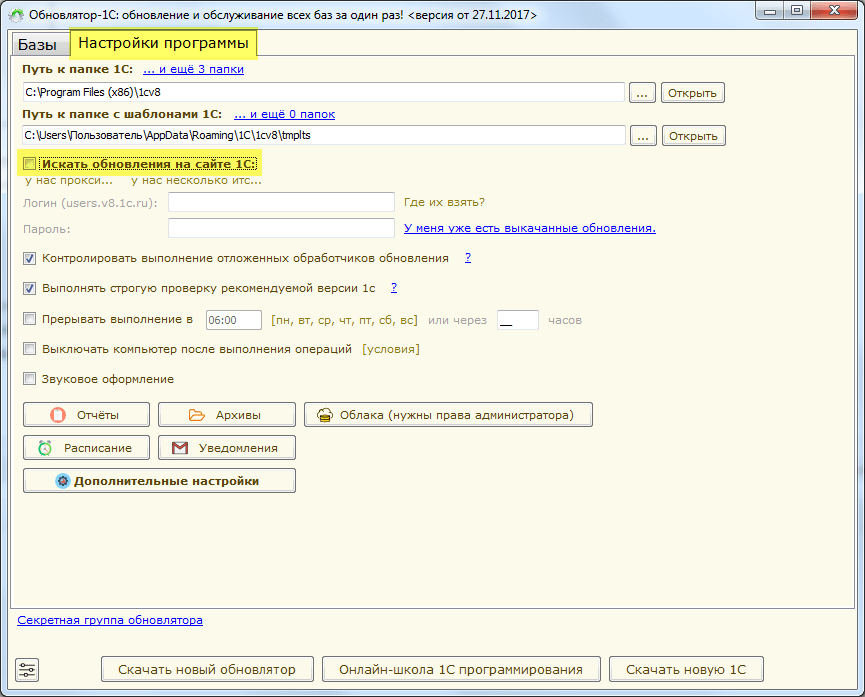Open Дополнительные настройки gear button
Screen dimensions: 865x697
coord(159,481)
